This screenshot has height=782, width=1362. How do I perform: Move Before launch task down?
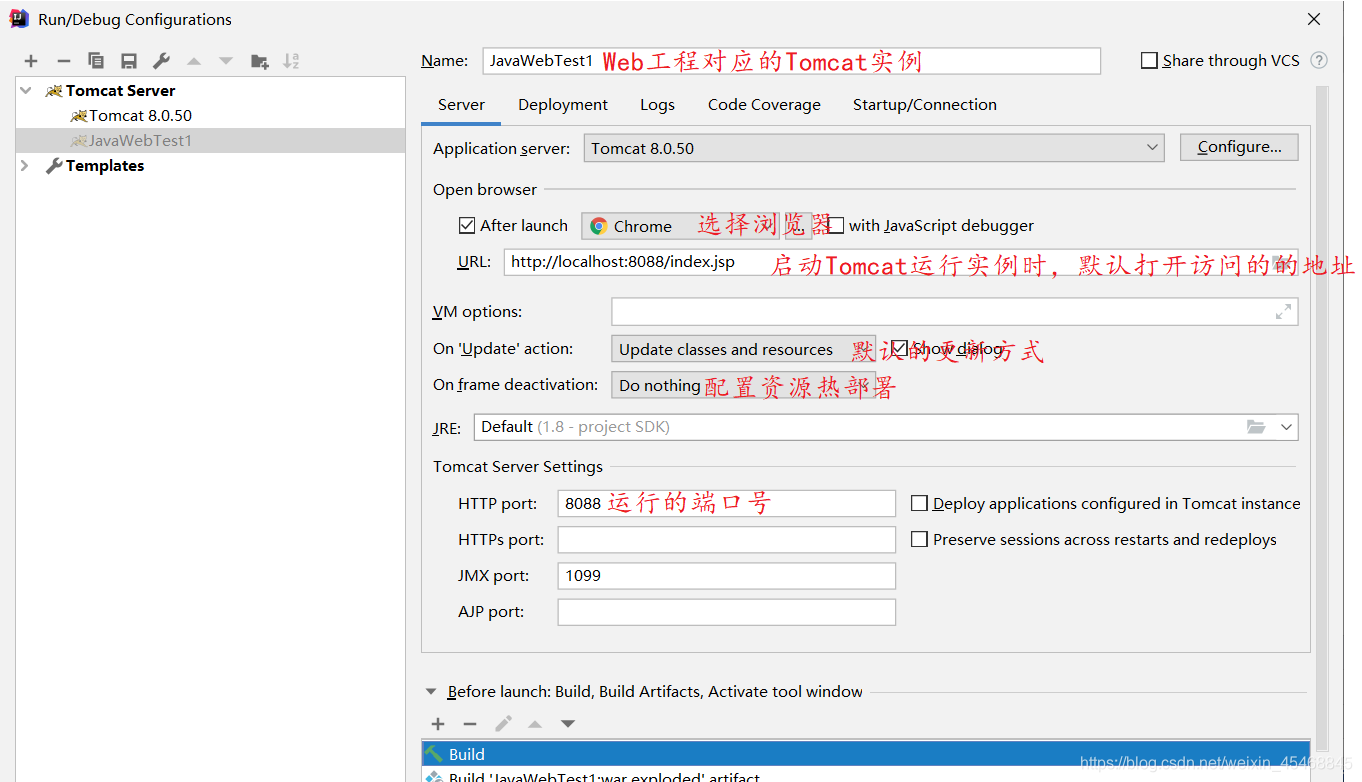(568, 724)
